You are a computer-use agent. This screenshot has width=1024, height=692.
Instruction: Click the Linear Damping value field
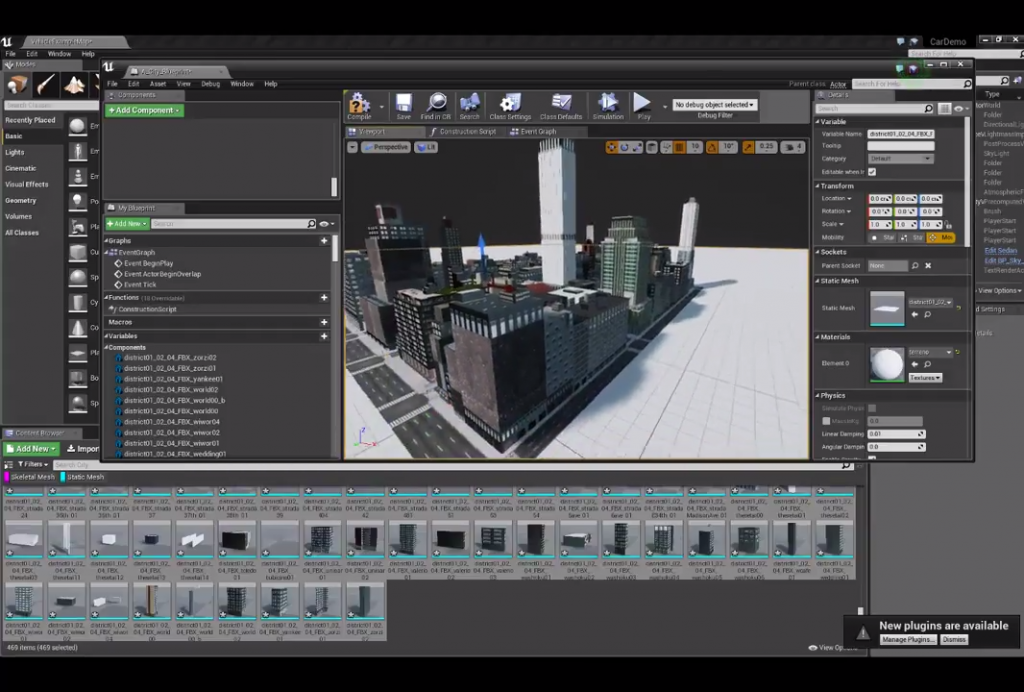click(896, 434)
